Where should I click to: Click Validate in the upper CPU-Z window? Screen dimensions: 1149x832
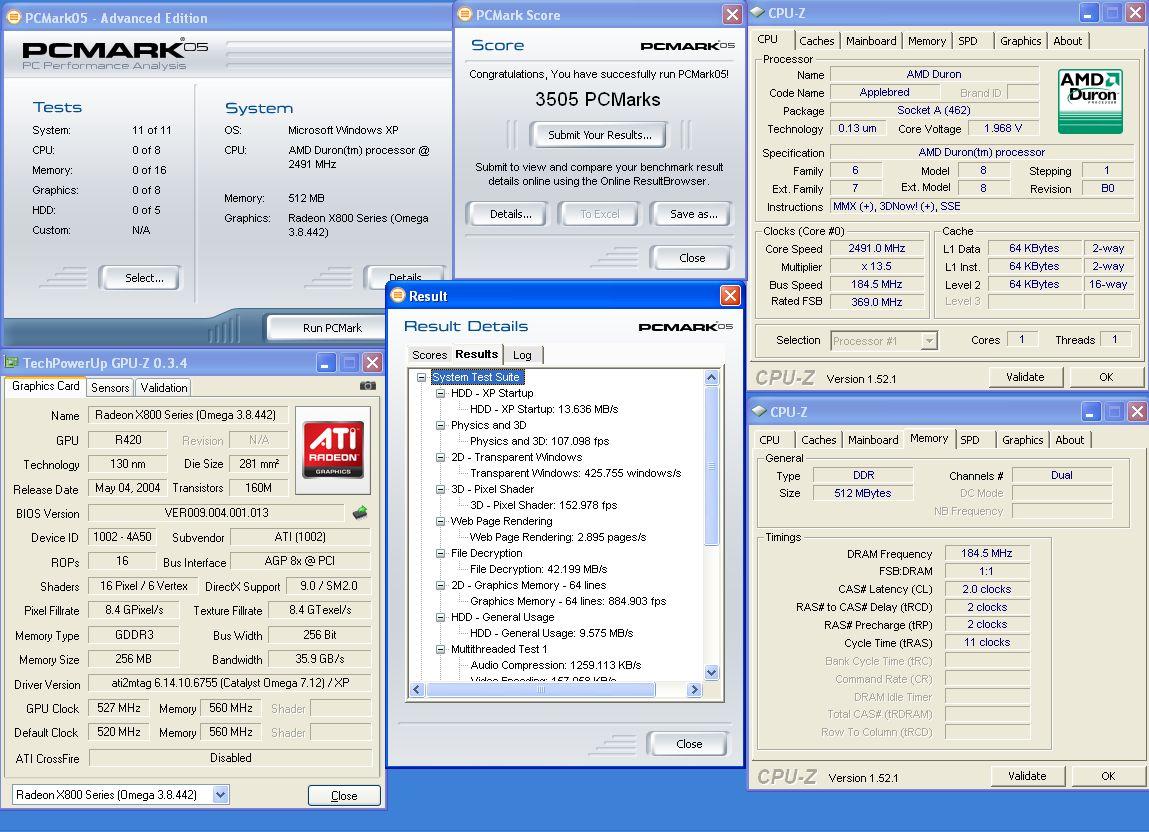click(1024, 377)
